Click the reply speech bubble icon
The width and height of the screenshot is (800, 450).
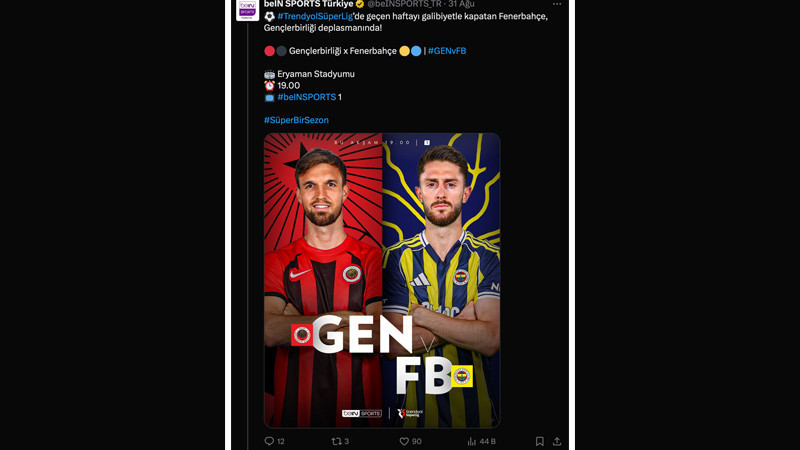[269, 441]
